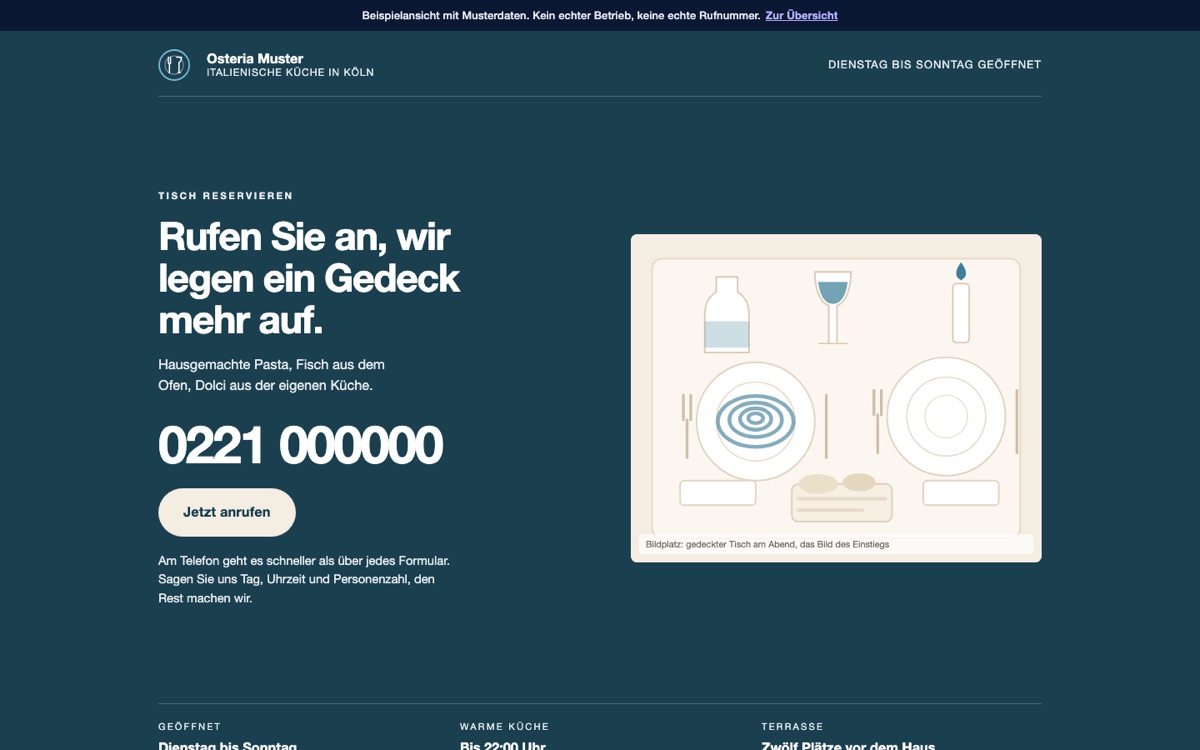This screenshot has height=750, width=1200.
Task: Click the wine glass in the illustration
Action: (833, 307)
